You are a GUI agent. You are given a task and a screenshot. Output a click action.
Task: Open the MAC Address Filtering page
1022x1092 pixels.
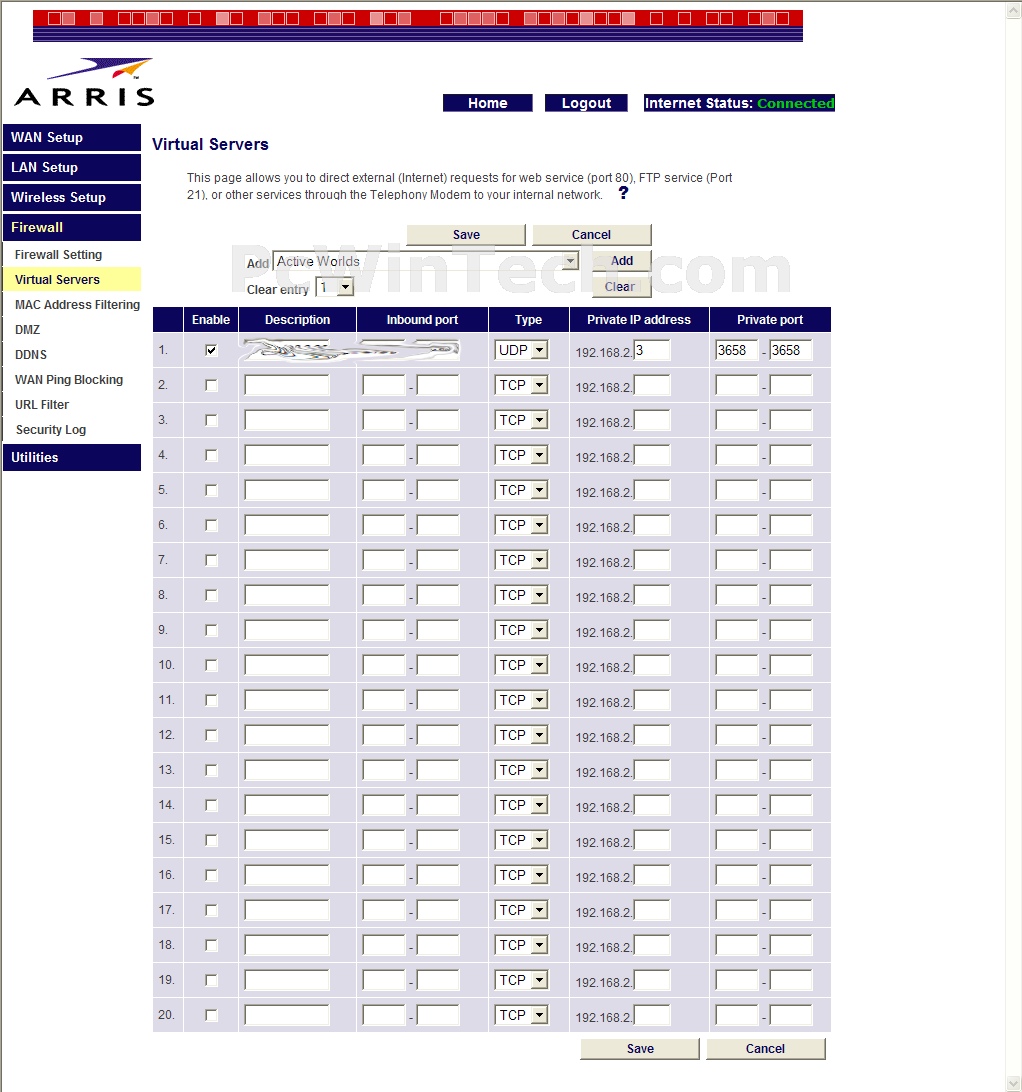click(x=77, y=304)
